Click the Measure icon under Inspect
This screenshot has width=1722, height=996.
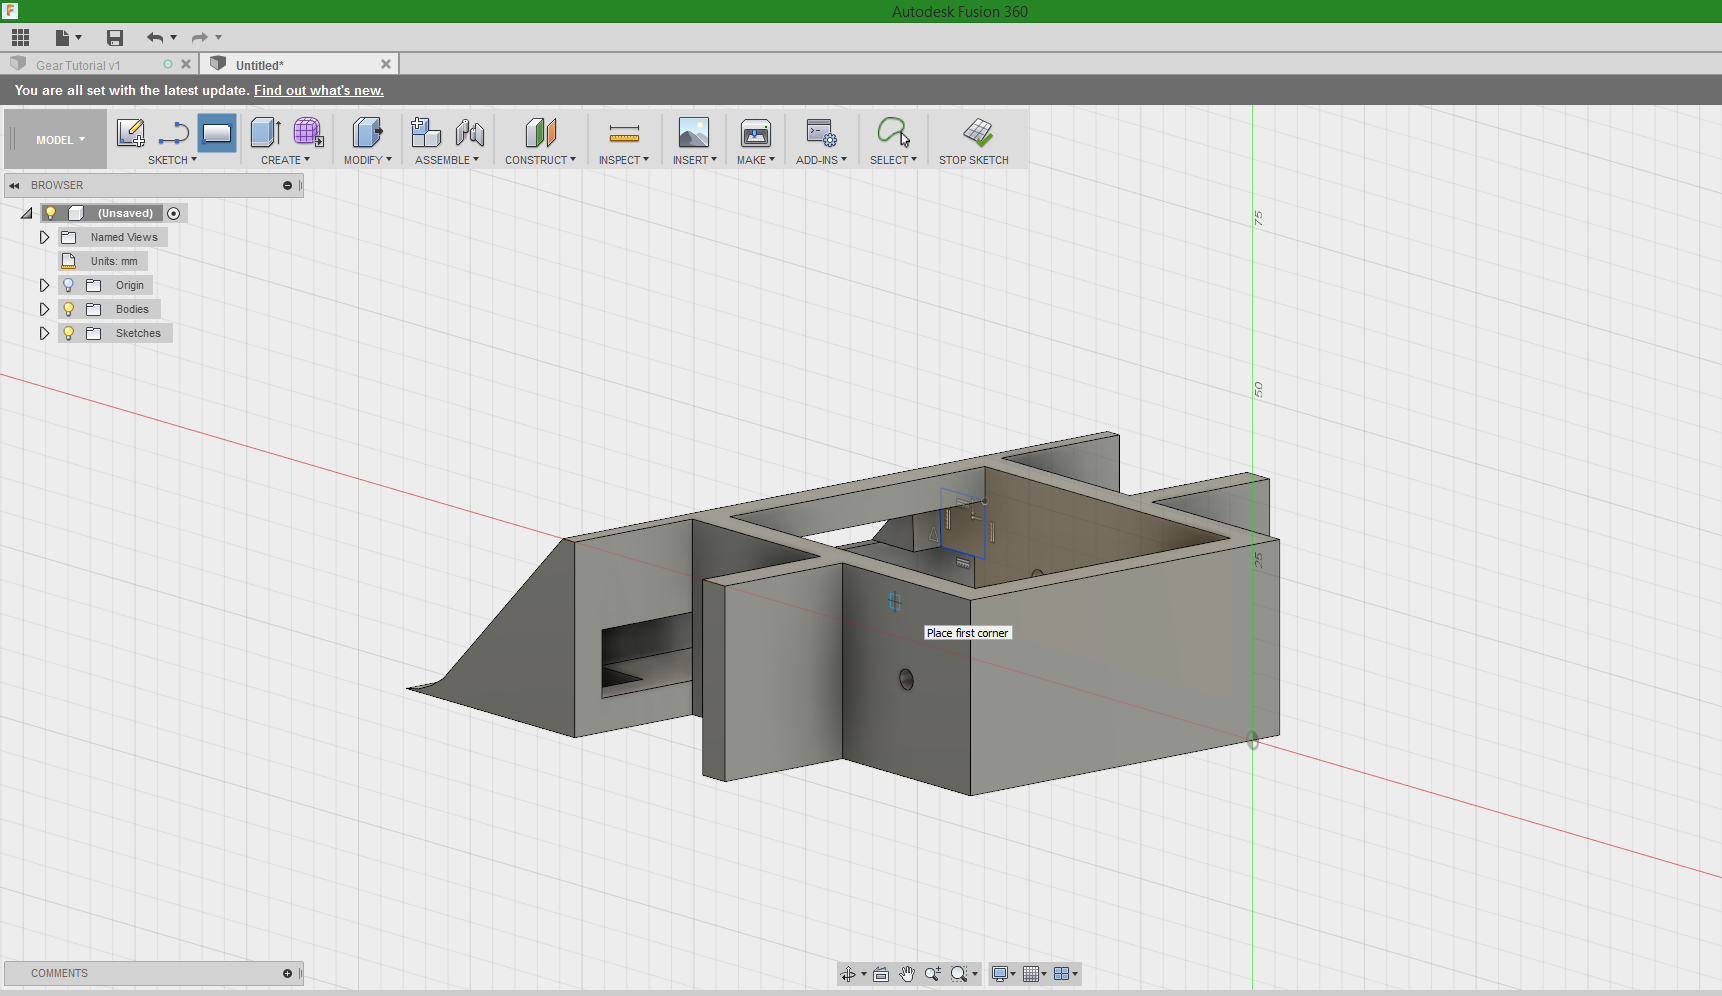pyautogui.click(x=624, y=133)
